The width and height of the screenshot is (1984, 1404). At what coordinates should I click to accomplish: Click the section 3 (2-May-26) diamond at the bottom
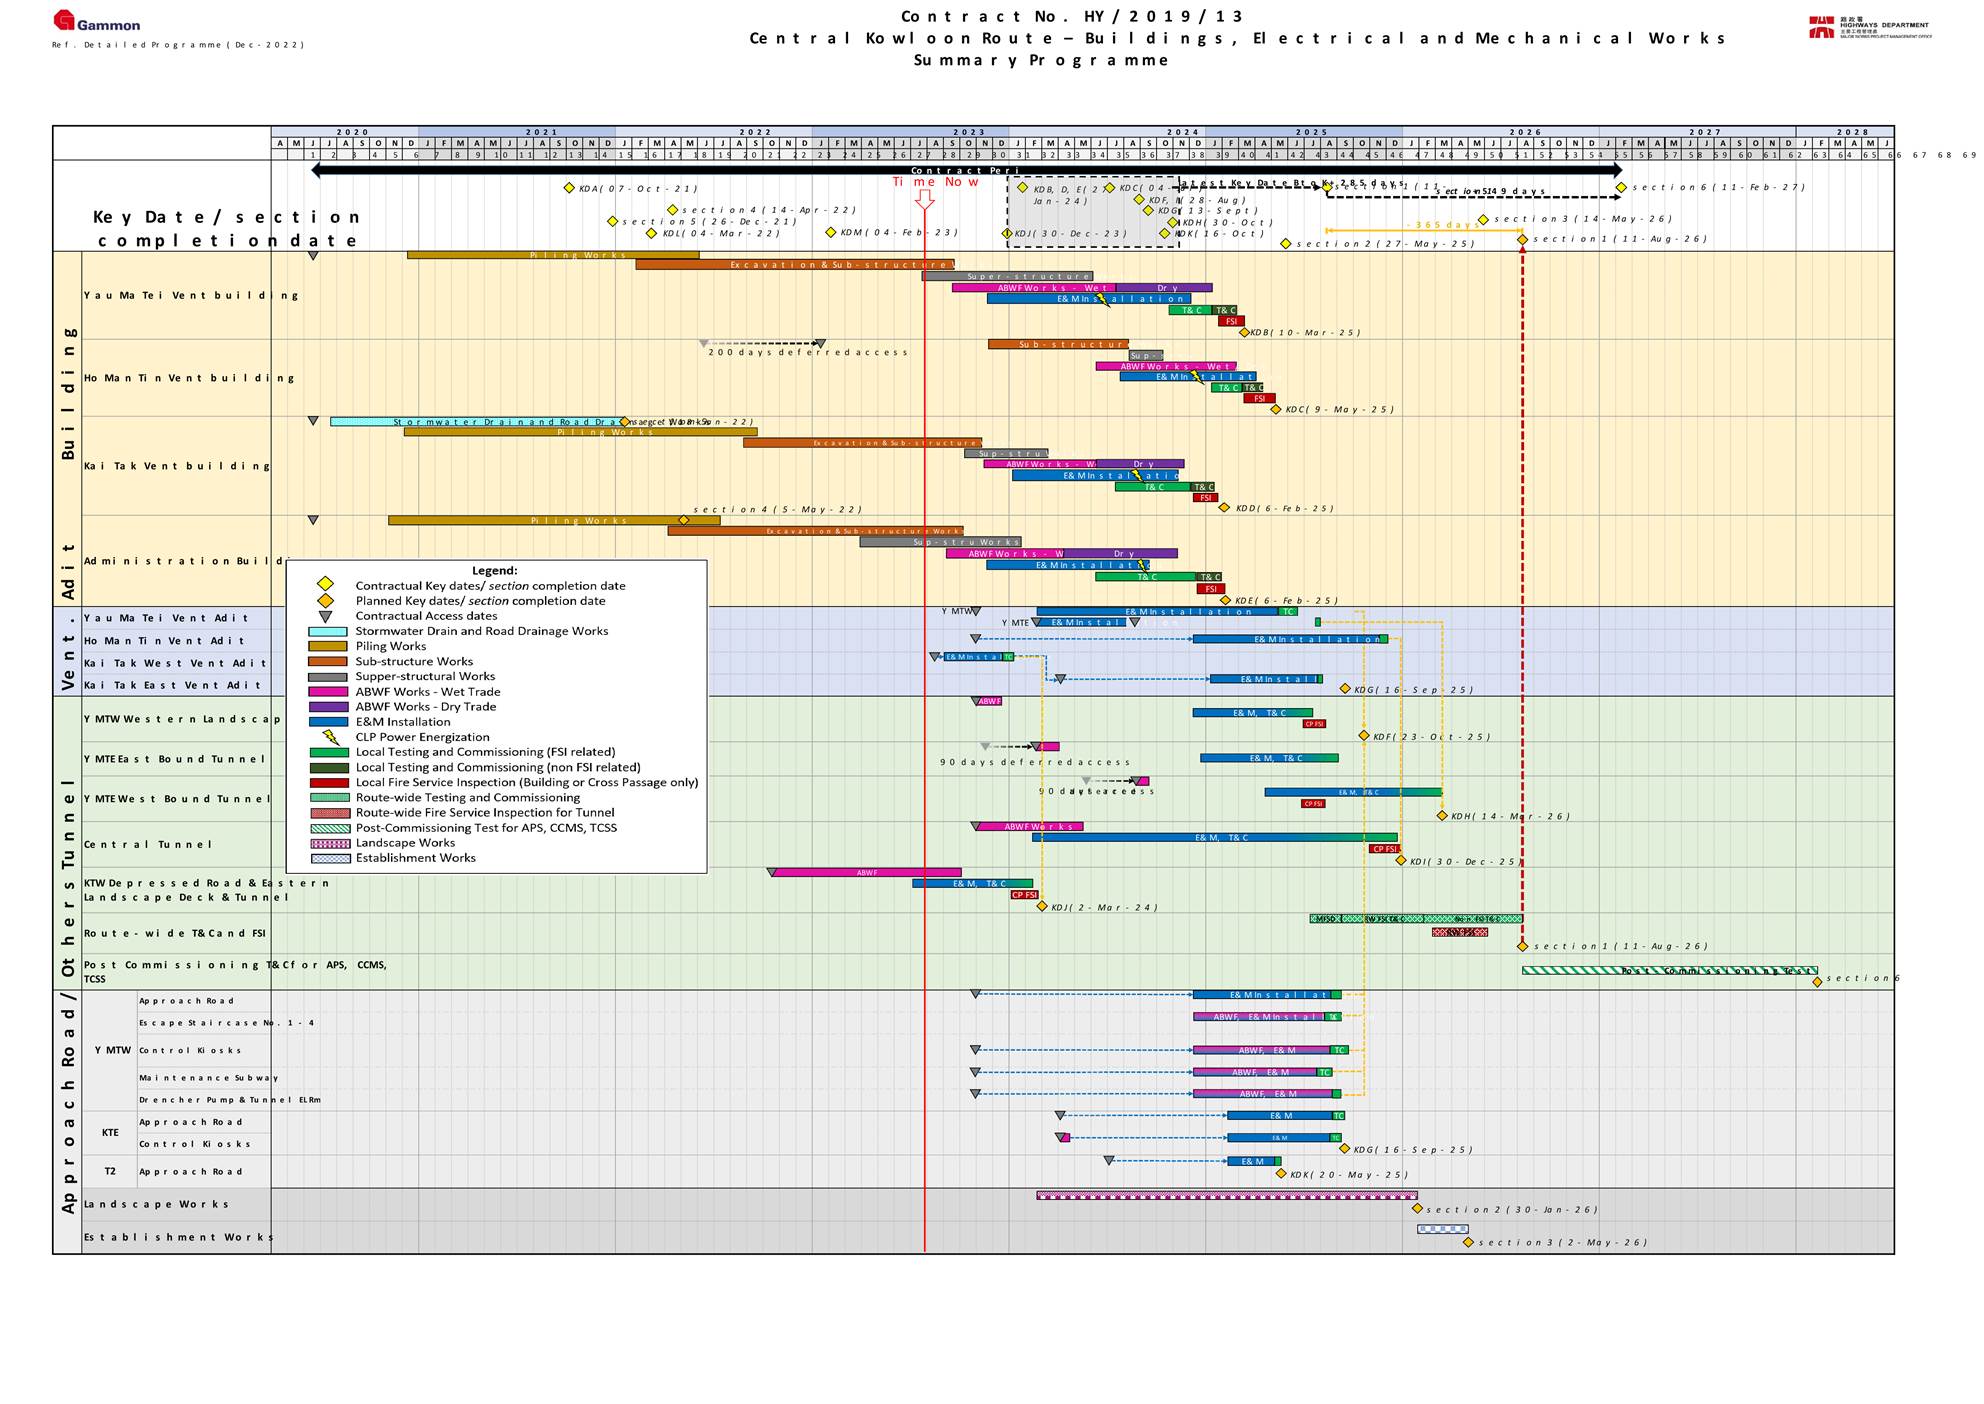click(1468, 1242)
